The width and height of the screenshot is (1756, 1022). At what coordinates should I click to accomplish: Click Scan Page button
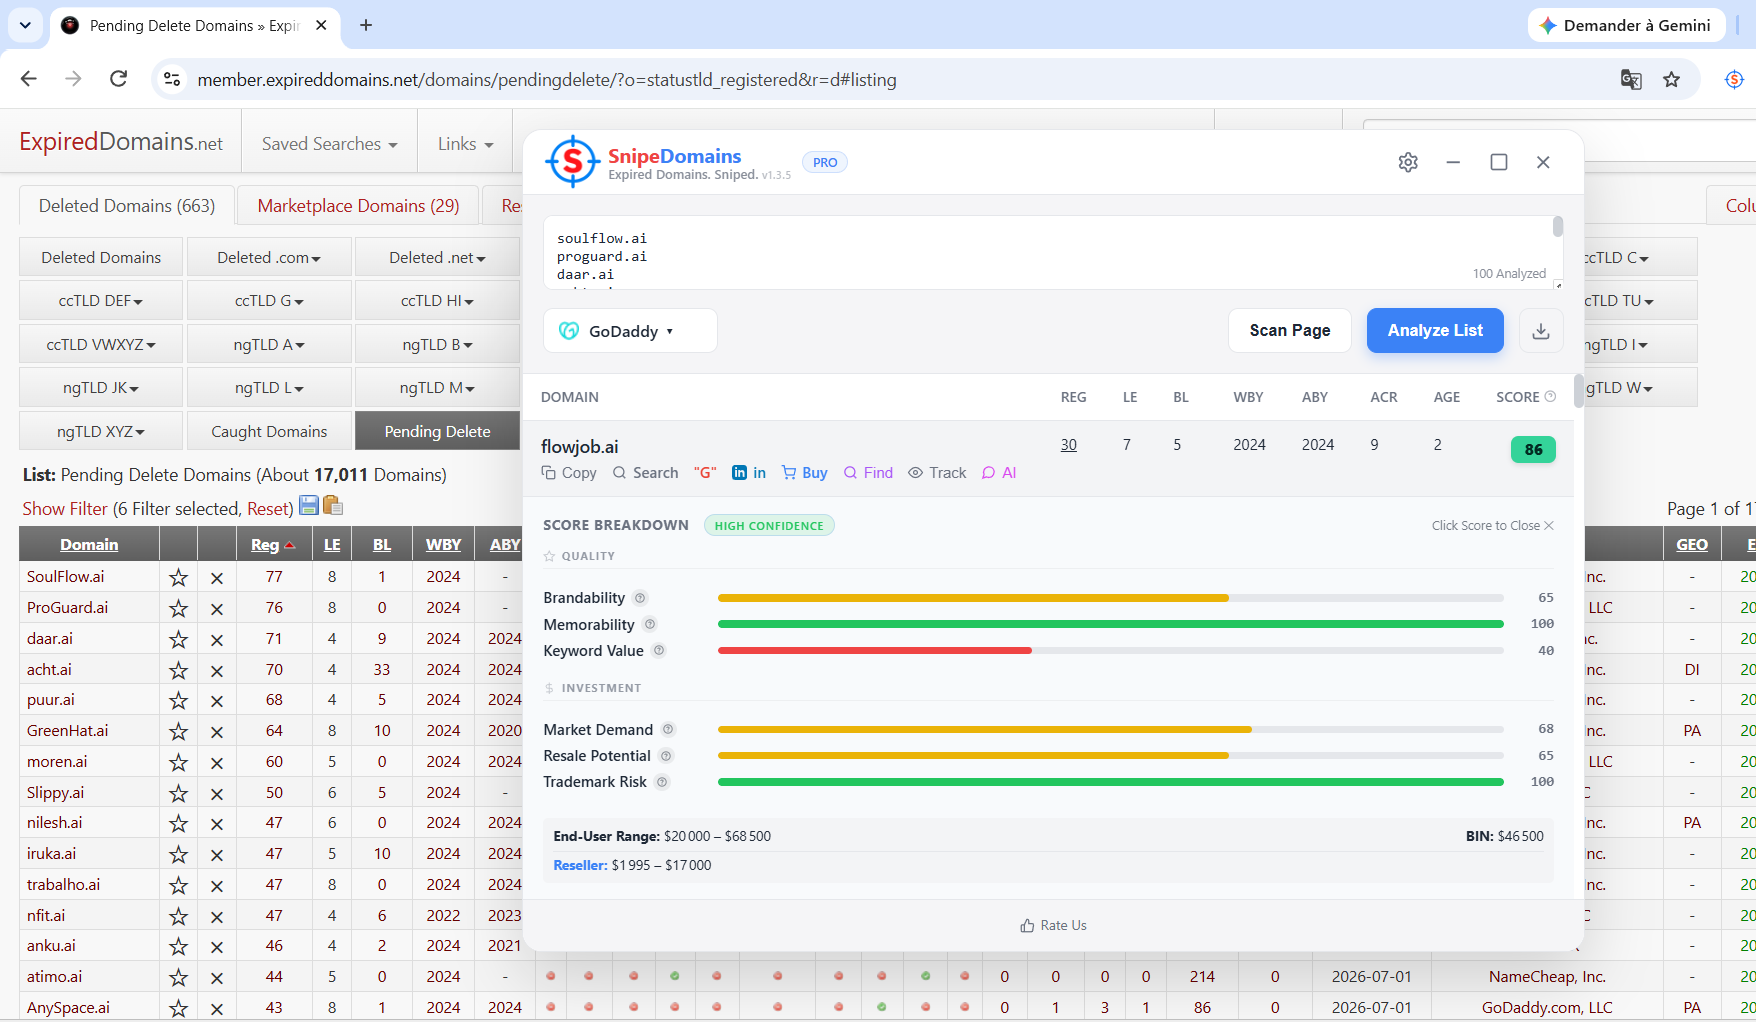(x=1290, y=331)
